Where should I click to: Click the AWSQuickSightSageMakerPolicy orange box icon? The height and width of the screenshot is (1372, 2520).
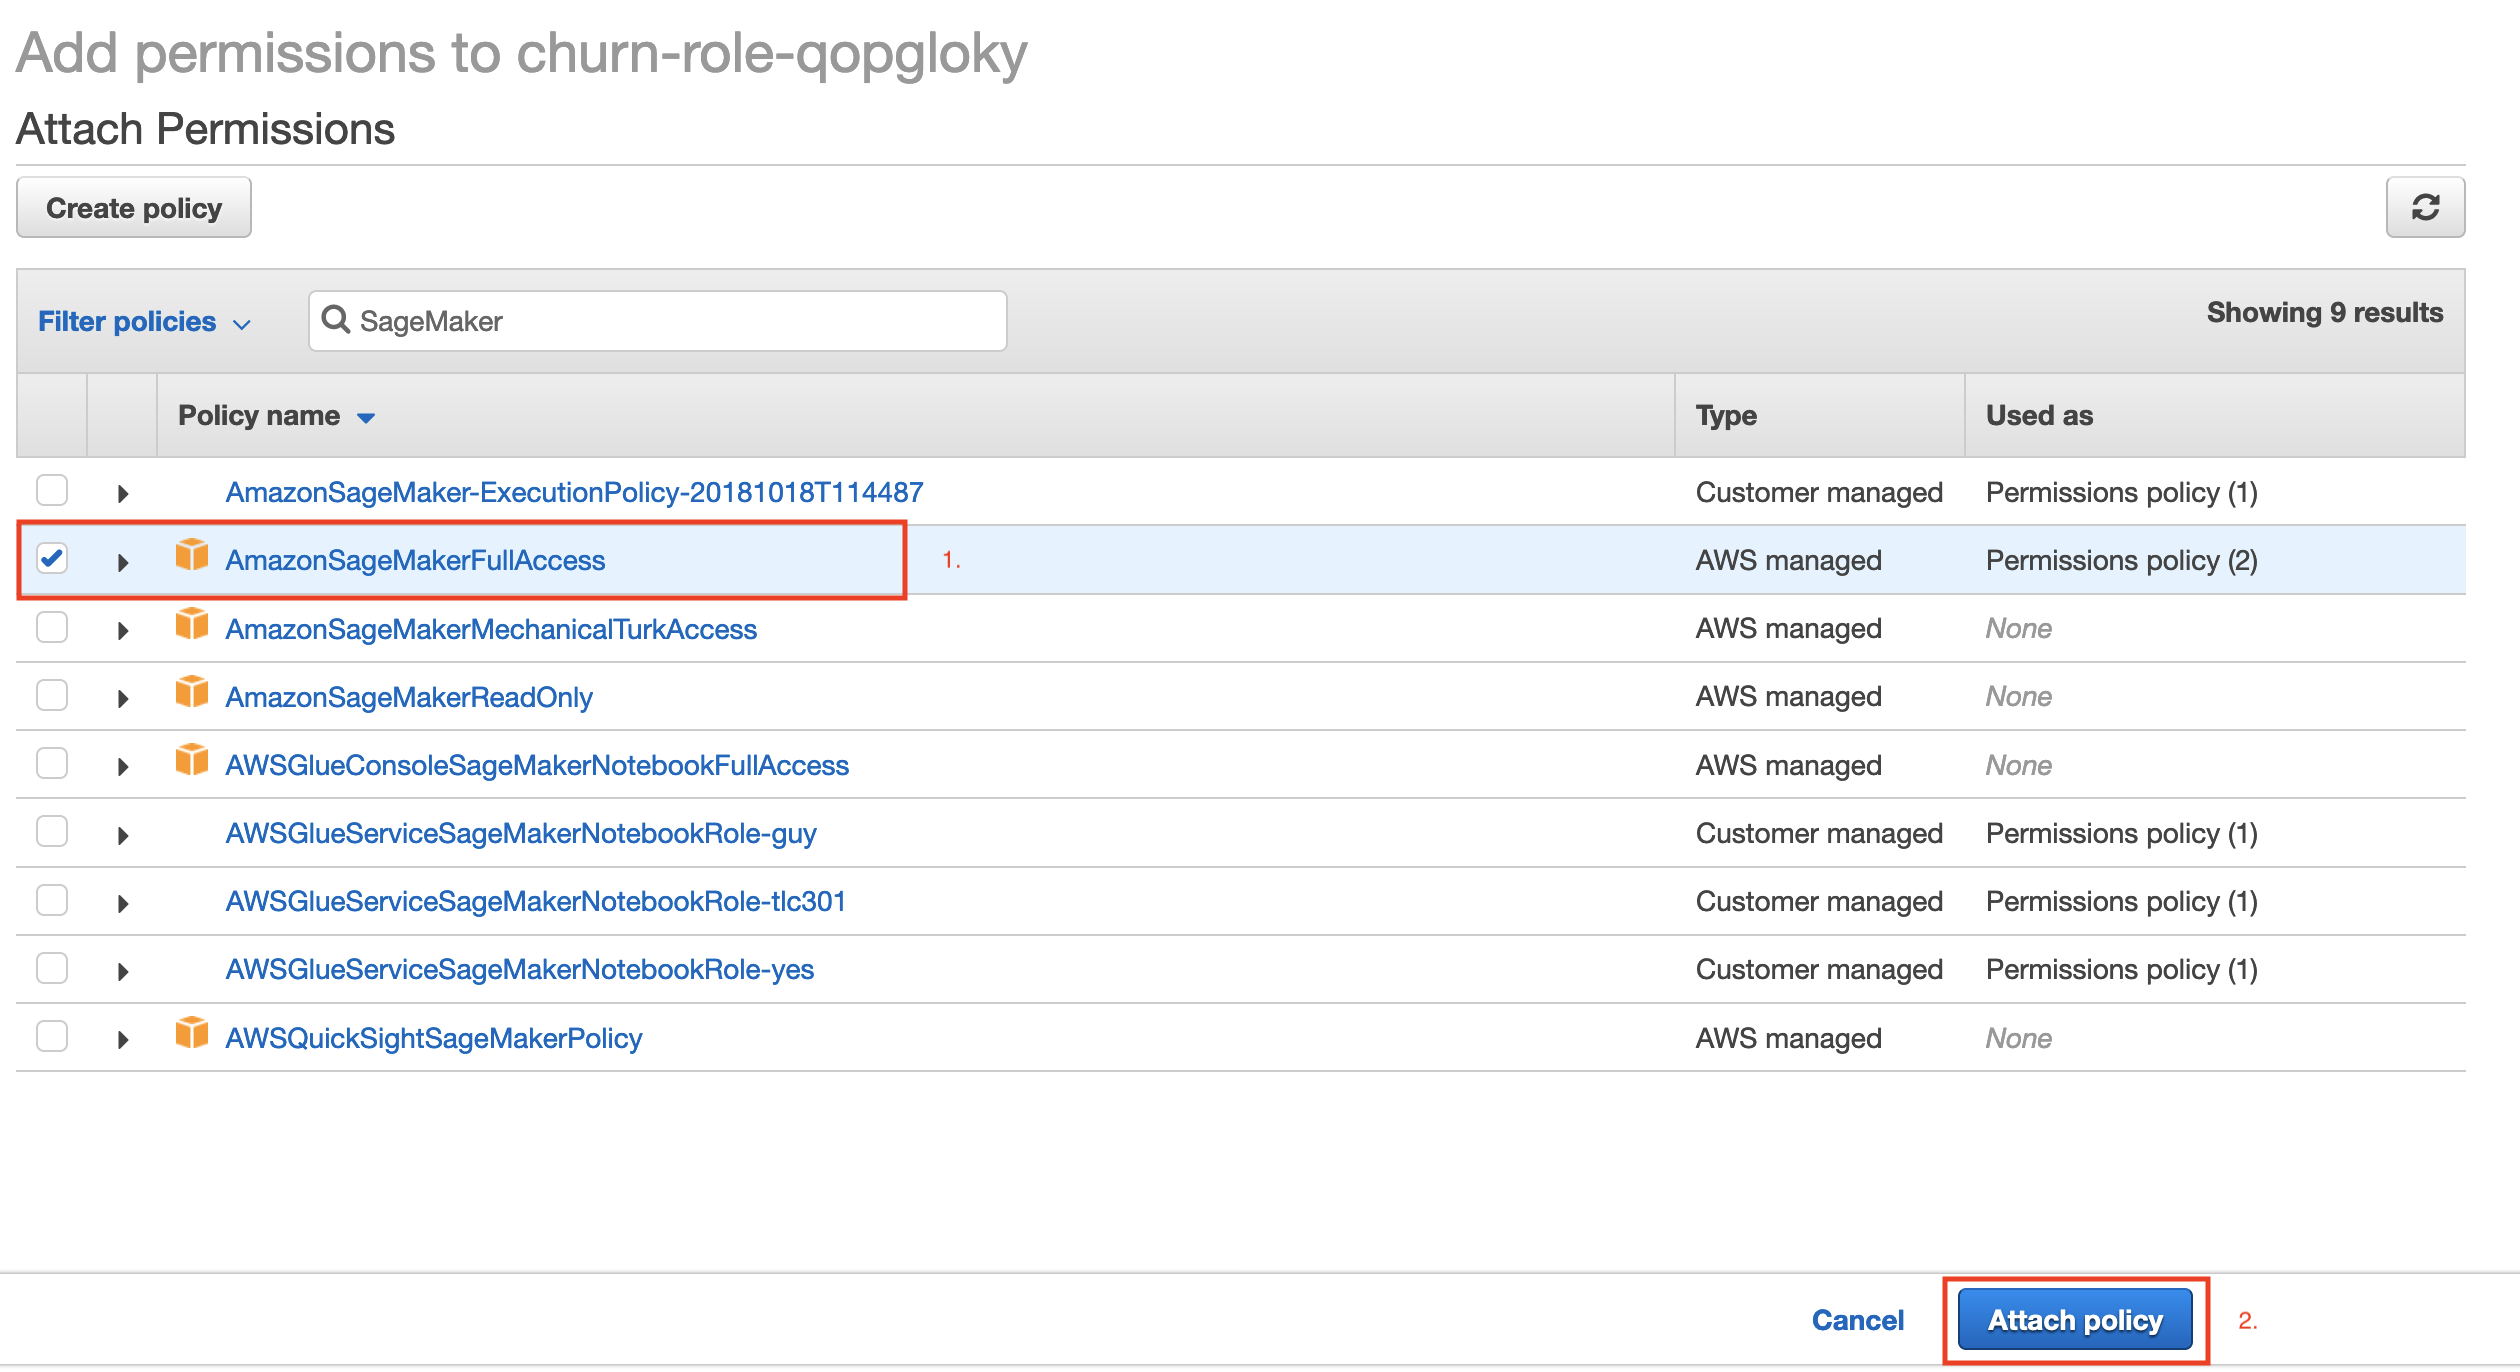tap(191, 1033)
